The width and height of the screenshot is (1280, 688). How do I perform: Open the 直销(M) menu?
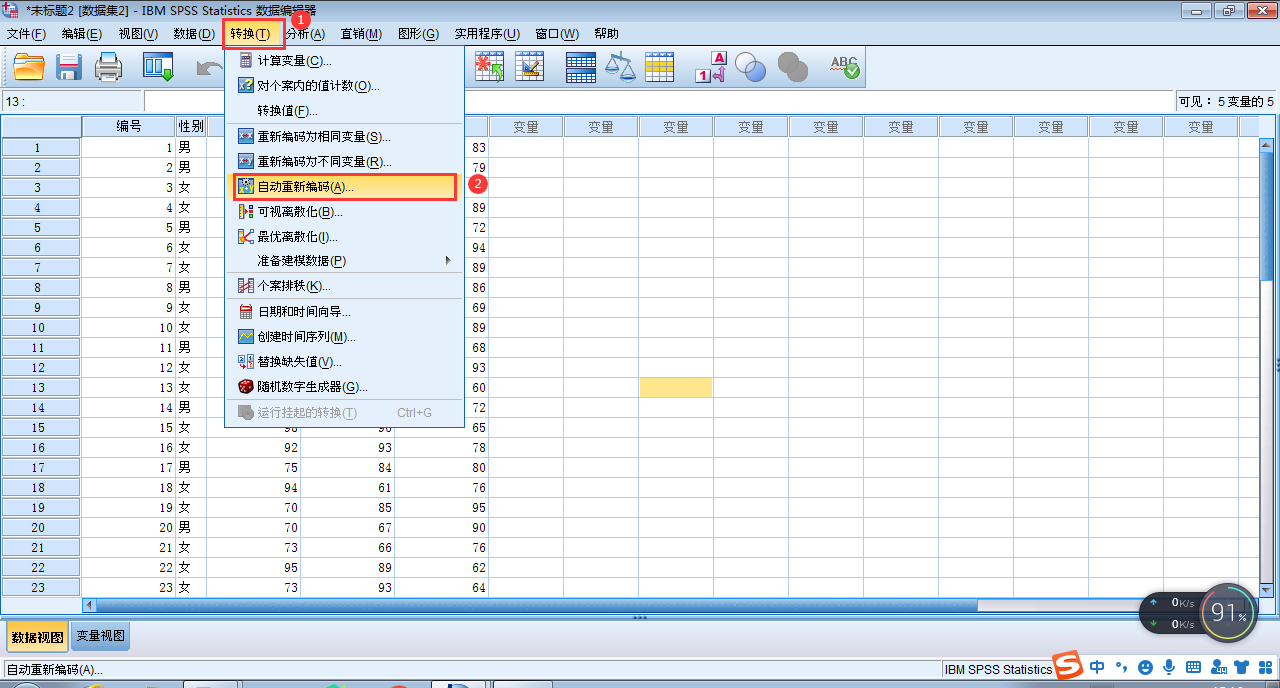(361, 33)
